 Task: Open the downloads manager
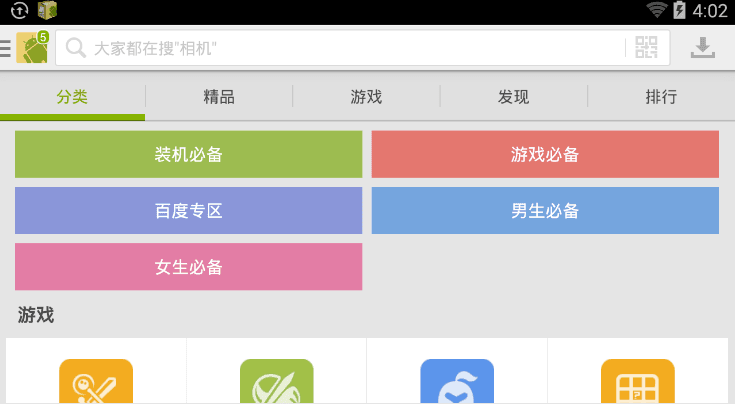704,48
